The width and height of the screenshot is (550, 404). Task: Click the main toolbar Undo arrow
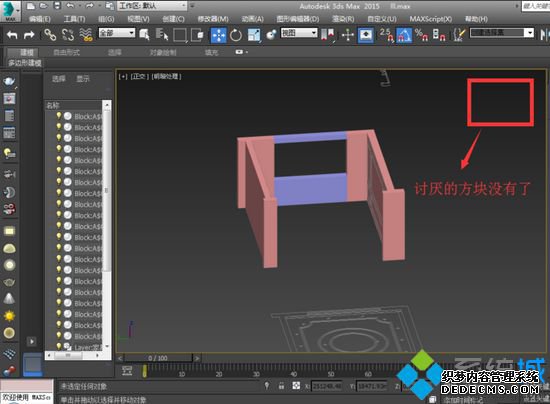click(x=12, y=34)
